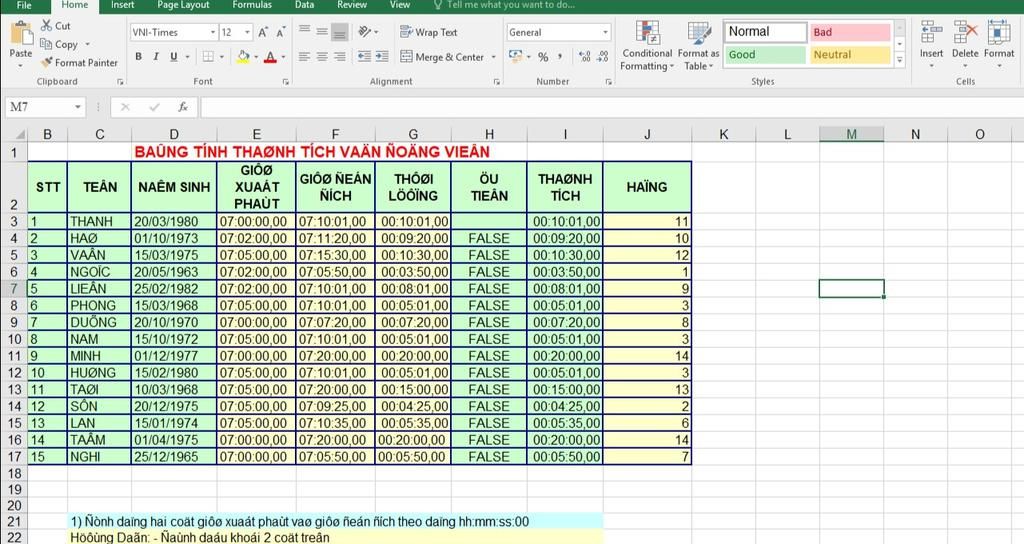Click the Insert Function fx icon
Screen dimensions: 1024x544
(183, 107)
